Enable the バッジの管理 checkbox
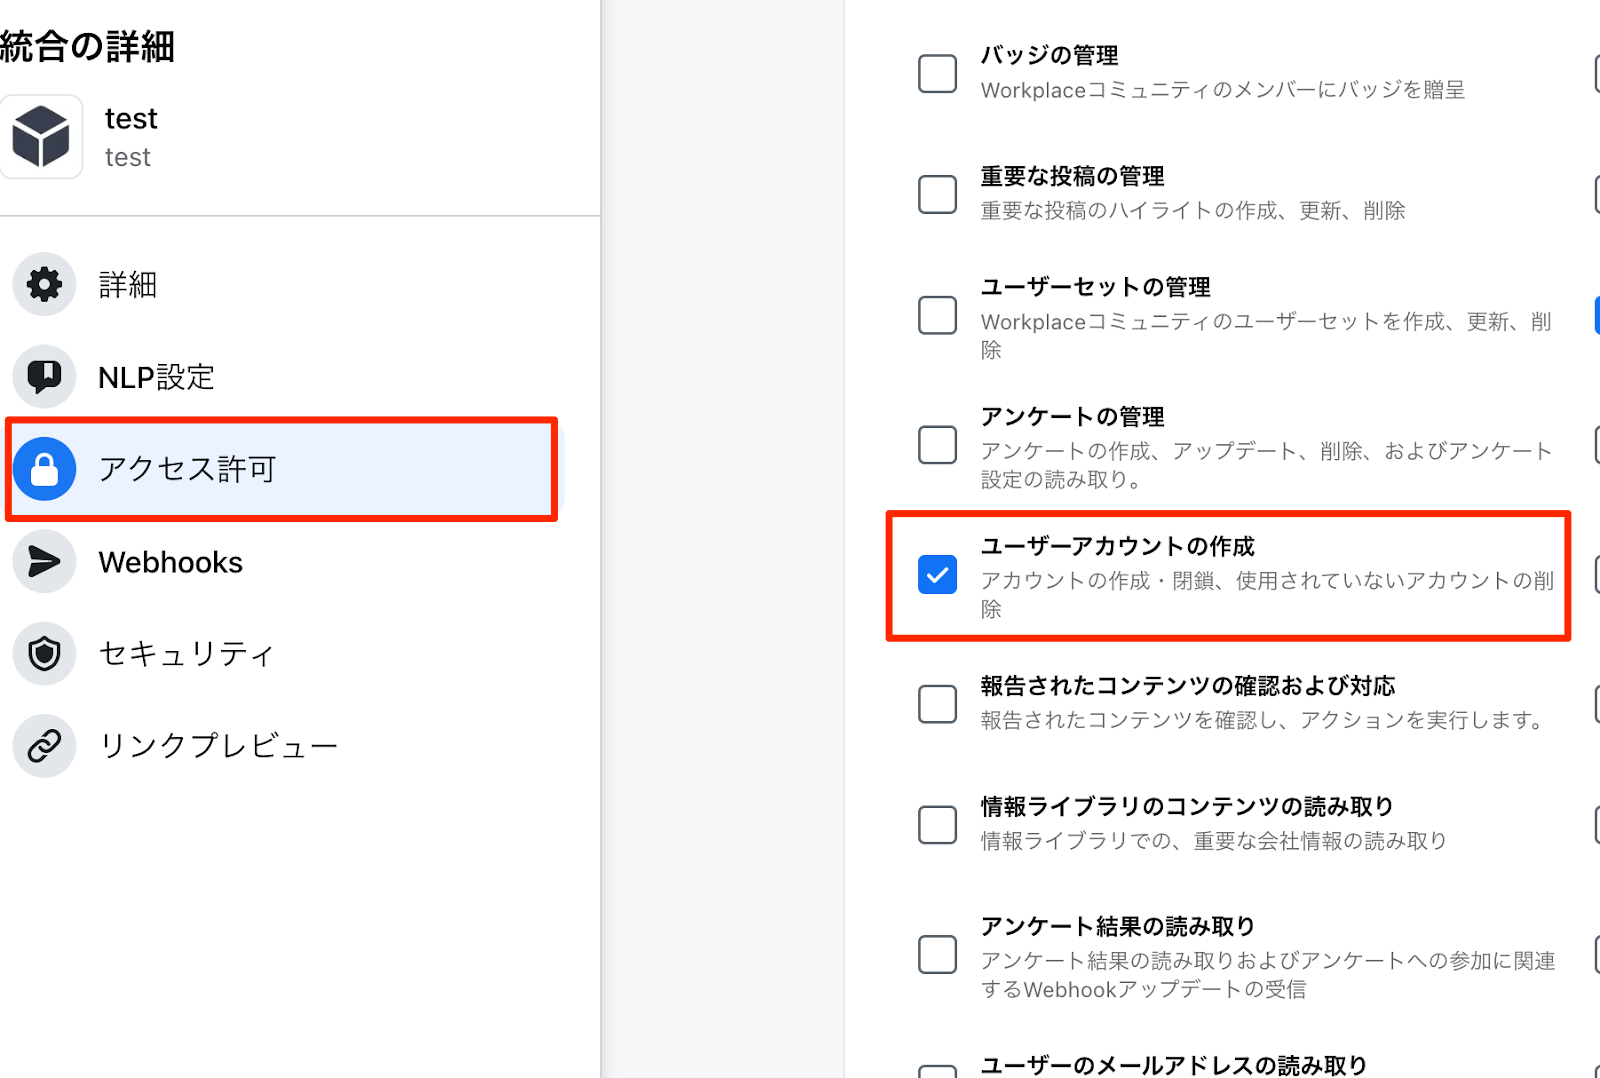Image resolution: width=1600 pixels, height=1078 pixels. click(x=937, y=73)
